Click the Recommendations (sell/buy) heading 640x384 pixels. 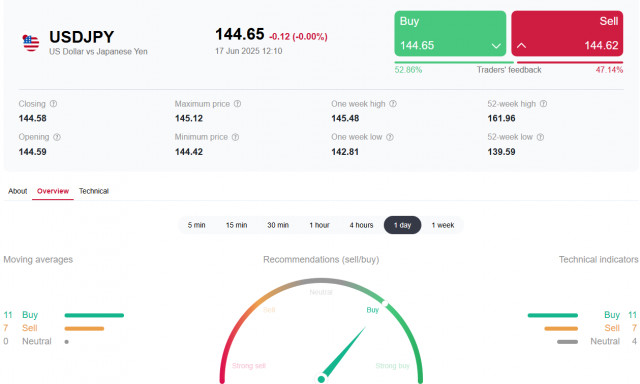[x=321, y=260]
